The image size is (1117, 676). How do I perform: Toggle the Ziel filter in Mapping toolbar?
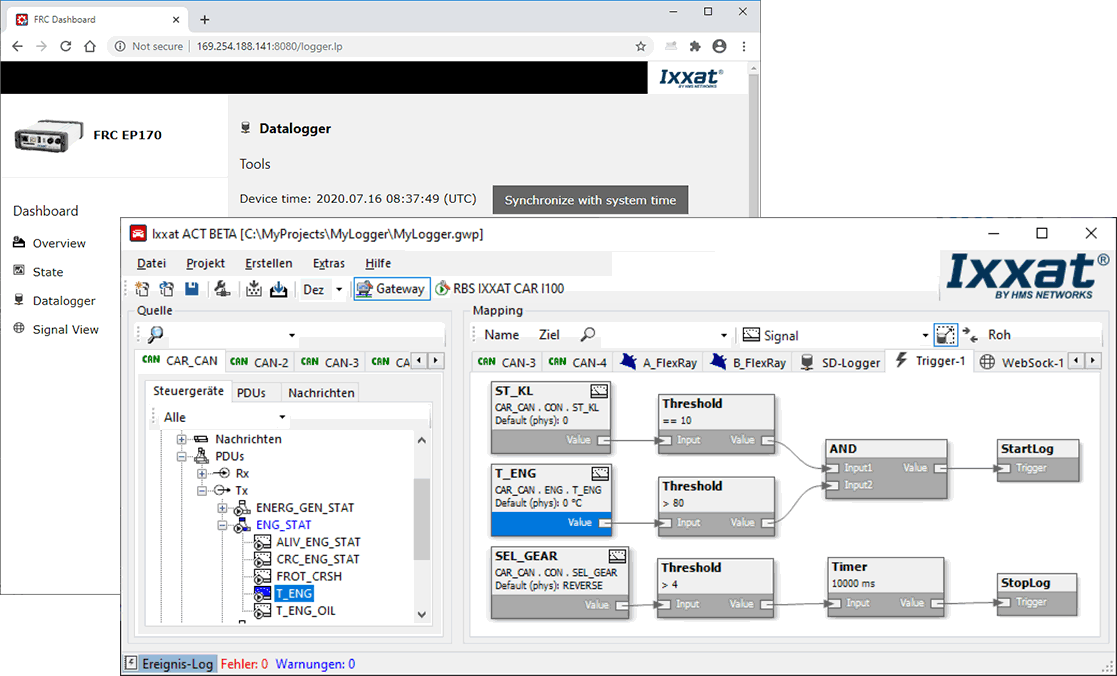point(549,335)
